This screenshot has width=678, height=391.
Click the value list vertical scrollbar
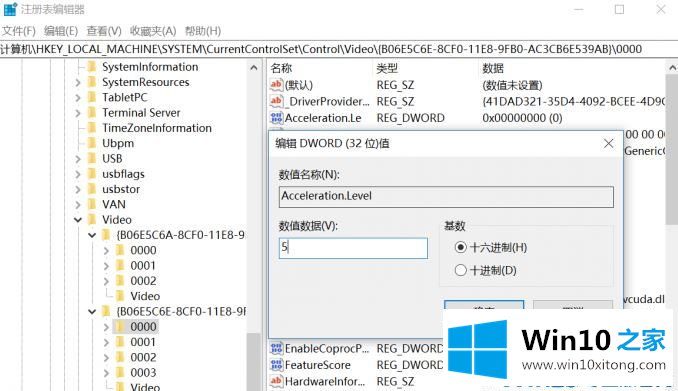coord(672,149)
